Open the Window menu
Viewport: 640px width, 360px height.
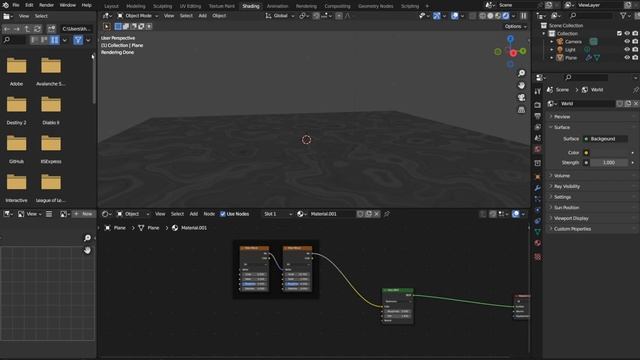tap(68, 5)
